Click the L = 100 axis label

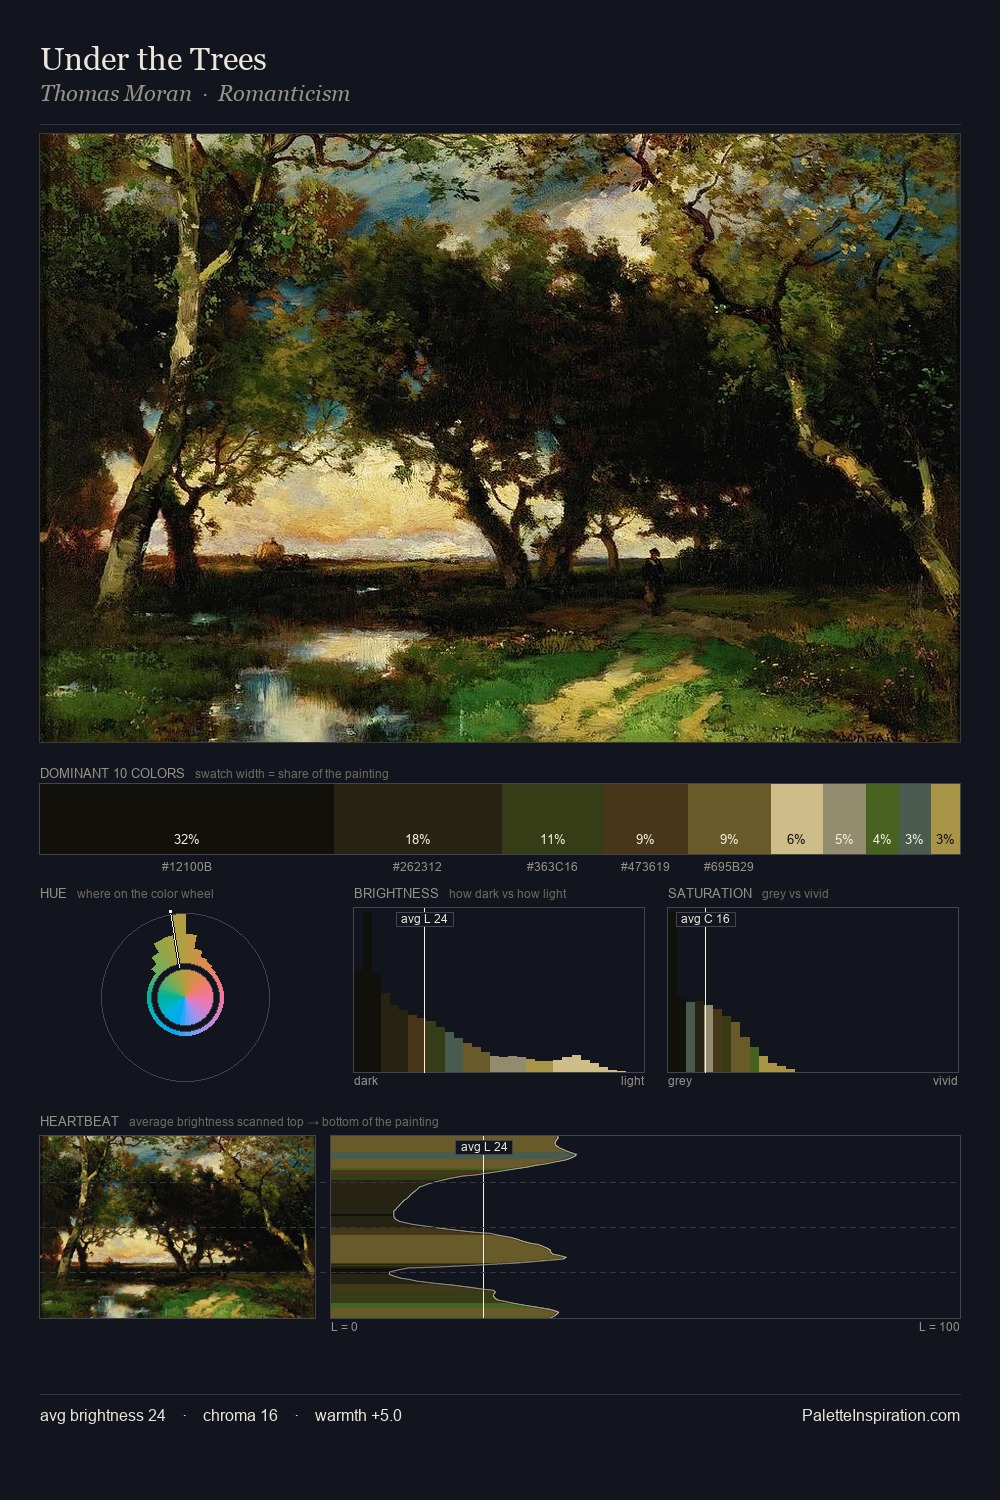[x=939, y=1327]
